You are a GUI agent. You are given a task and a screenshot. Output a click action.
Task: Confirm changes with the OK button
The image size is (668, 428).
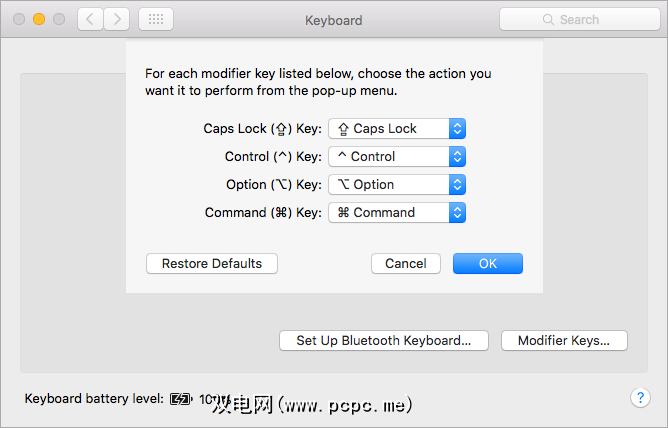click(x=488, y=264)
